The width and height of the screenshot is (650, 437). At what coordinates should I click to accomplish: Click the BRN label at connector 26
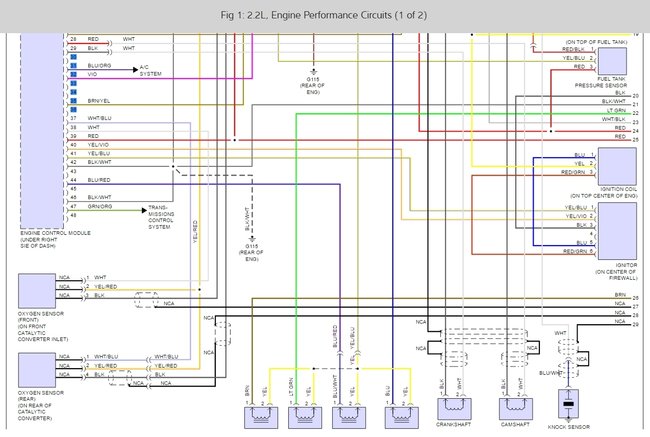tap(620, 295)
